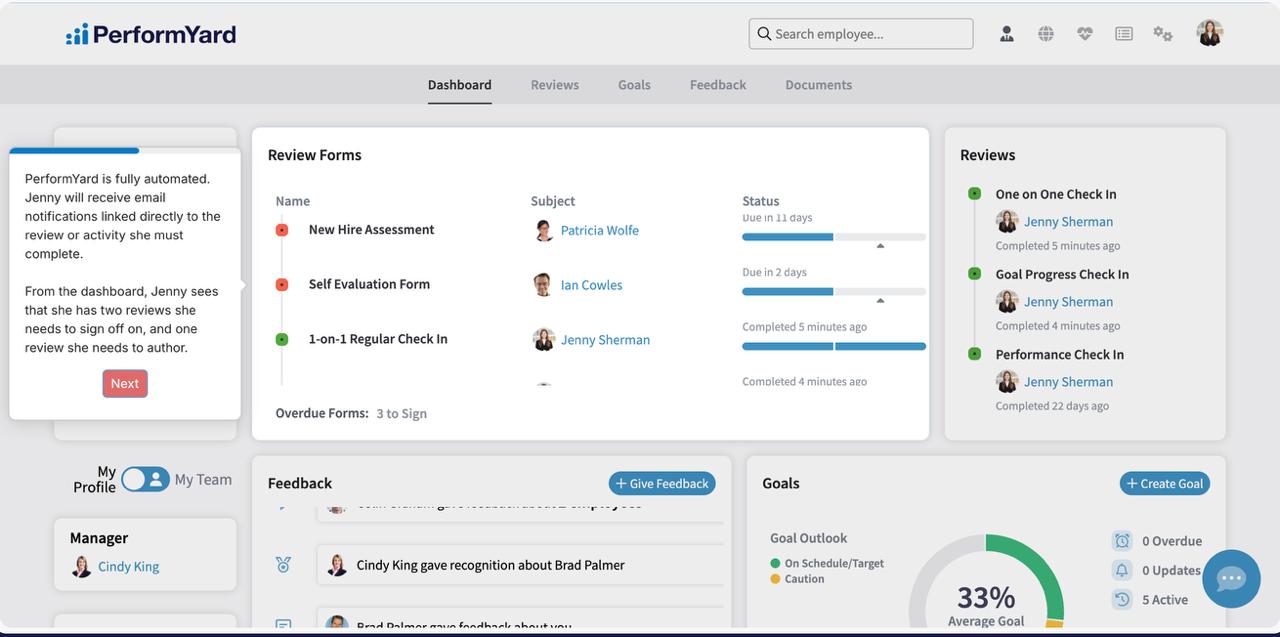Click the Self Evaluation Form progress bar

[x=834, y=292]
